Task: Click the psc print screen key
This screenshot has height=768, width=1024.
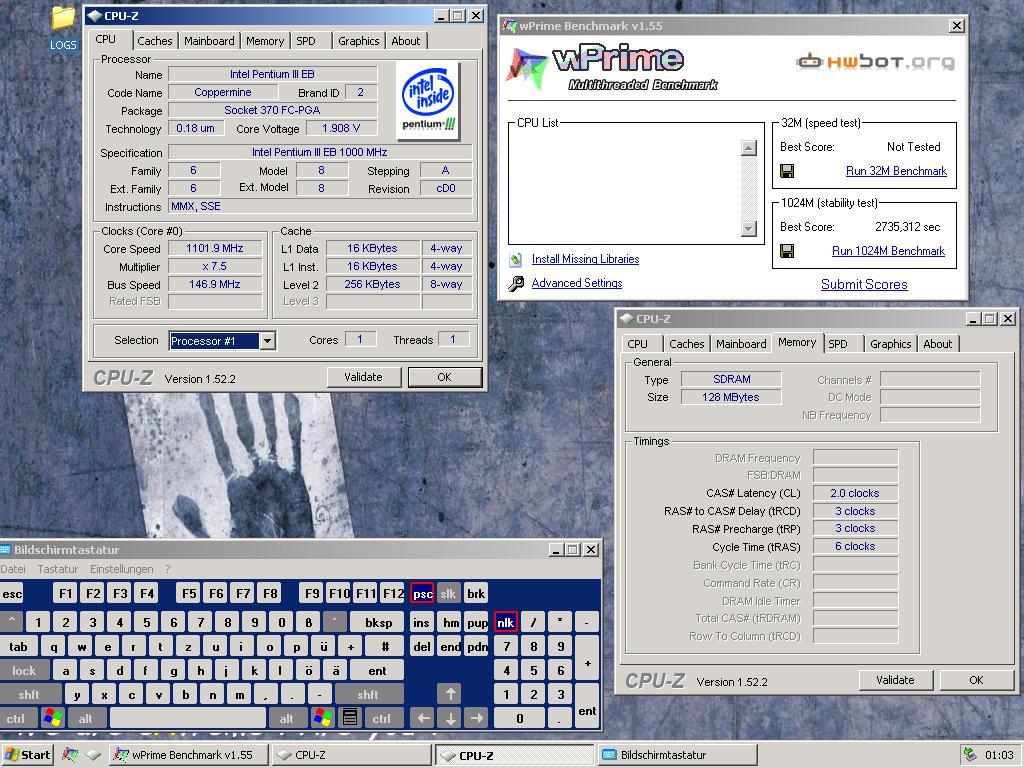Action: pyautogui.click(x=423, y=594)
